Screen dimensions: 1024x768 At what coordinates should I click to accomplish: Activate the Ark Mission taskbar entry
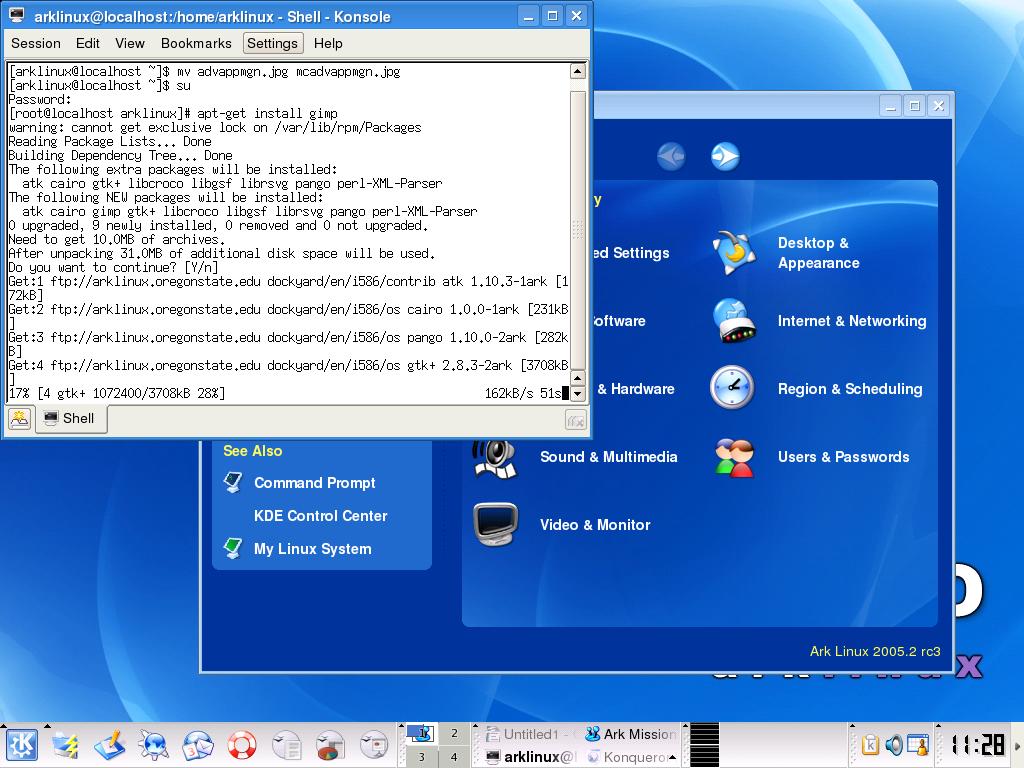pyautogui.click(x=630, y=734)
